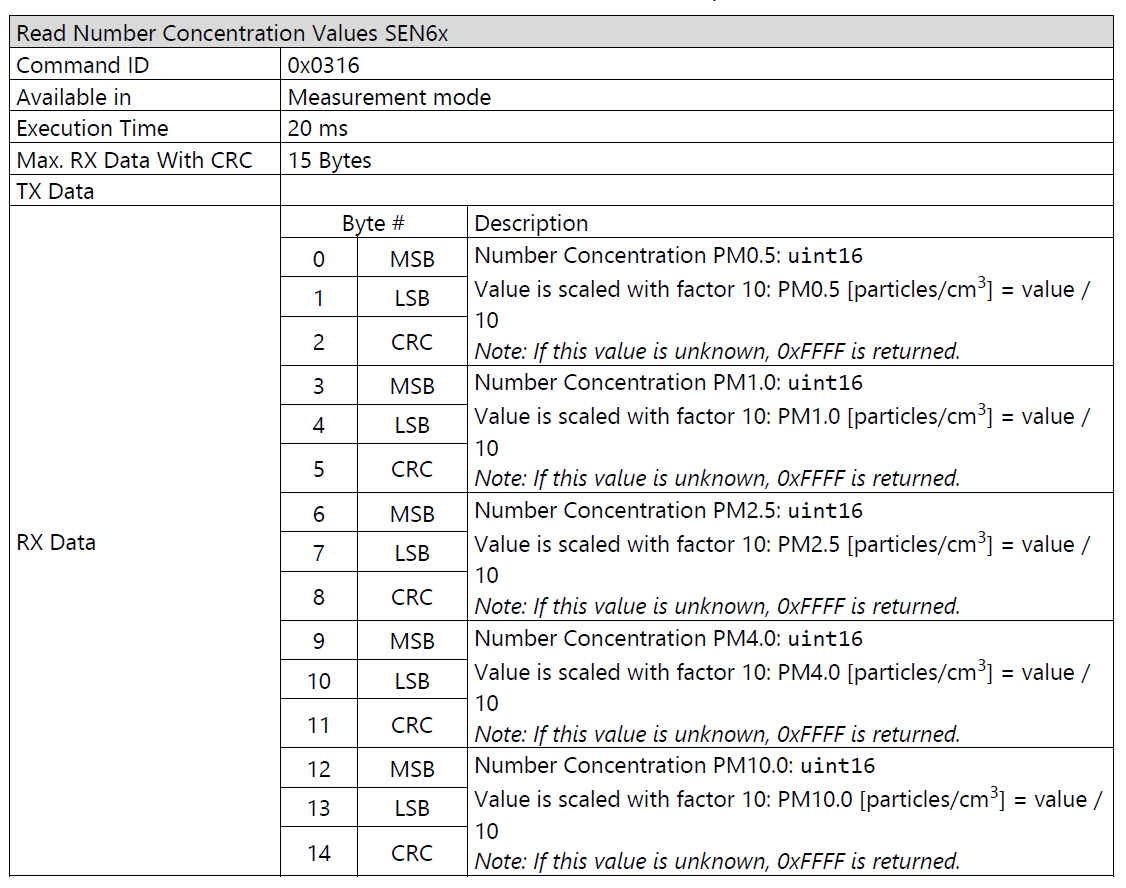Click Number Concentration PM1.0 description text
Viewport: 1126px width, 888px height.
coord(669,383)
